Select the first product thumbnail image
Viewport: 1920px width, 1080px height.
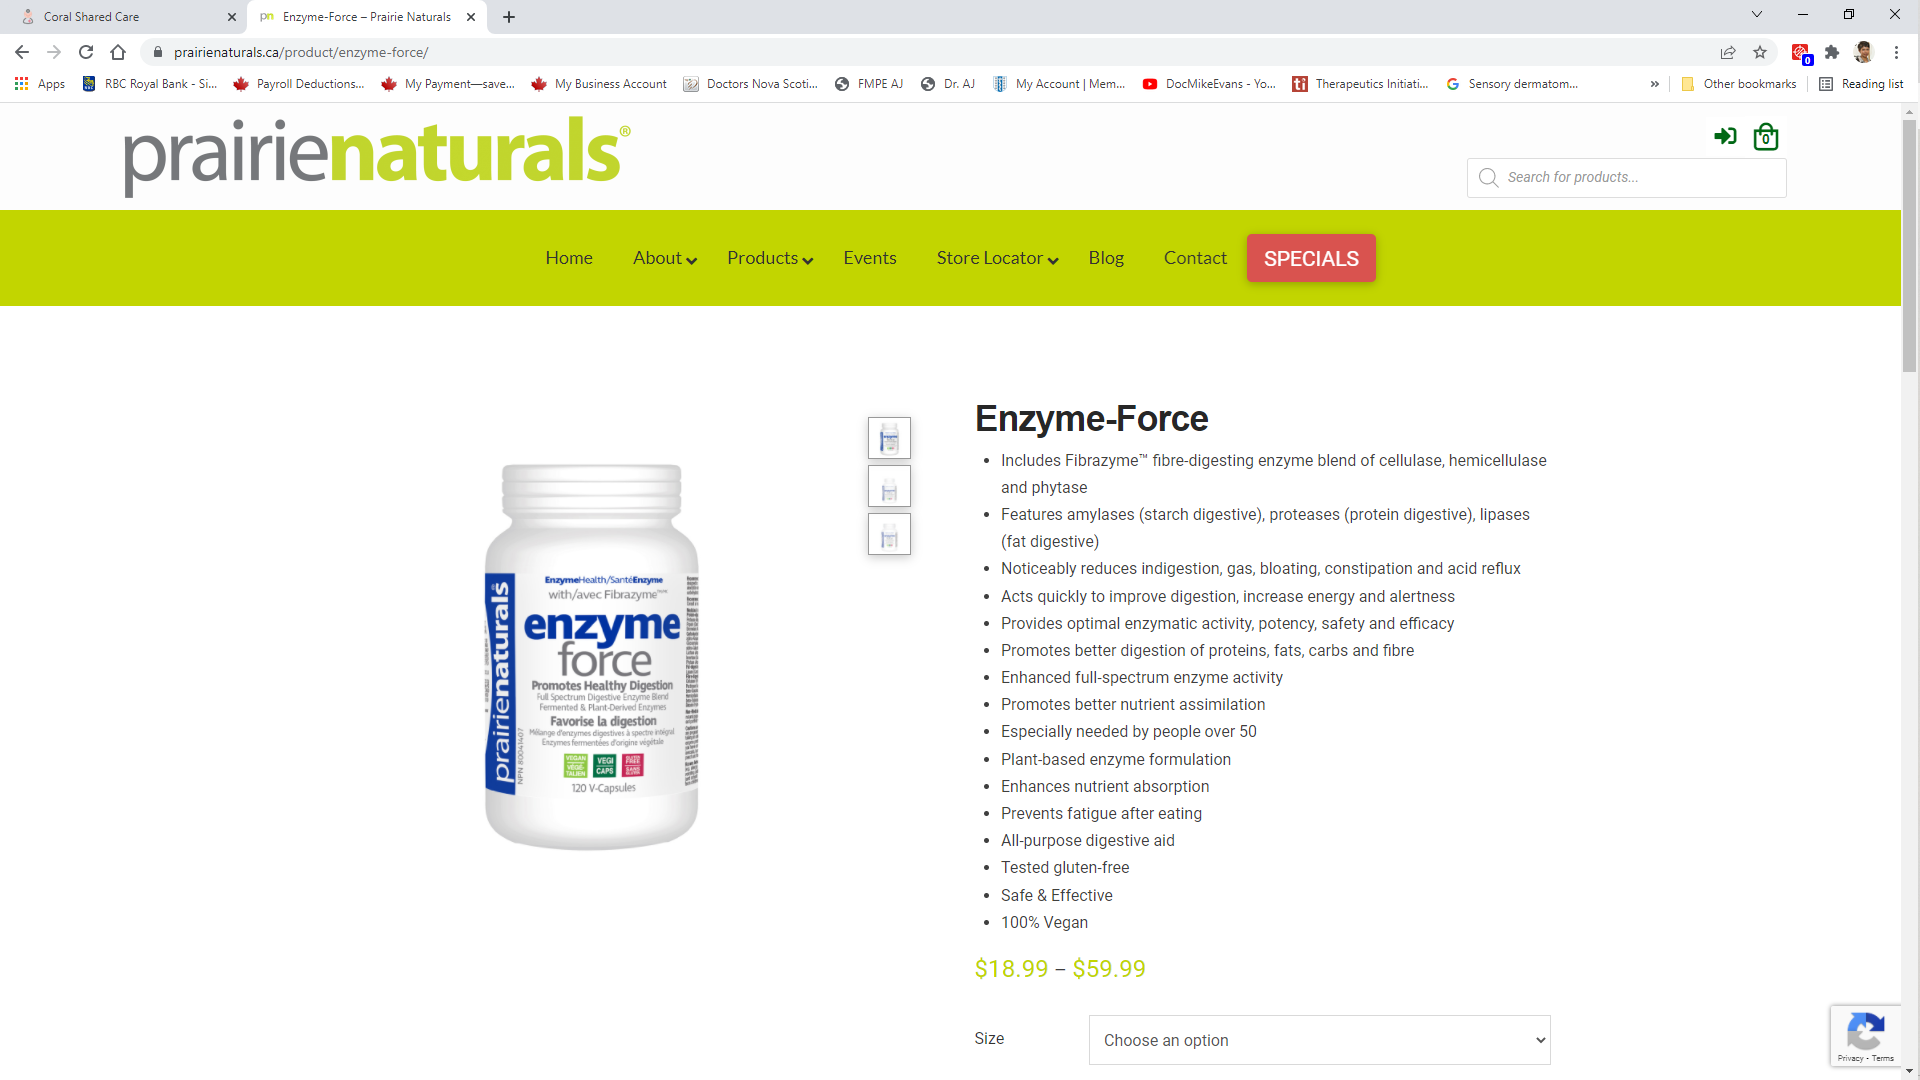pyautogui.click(x=889, y=438)
